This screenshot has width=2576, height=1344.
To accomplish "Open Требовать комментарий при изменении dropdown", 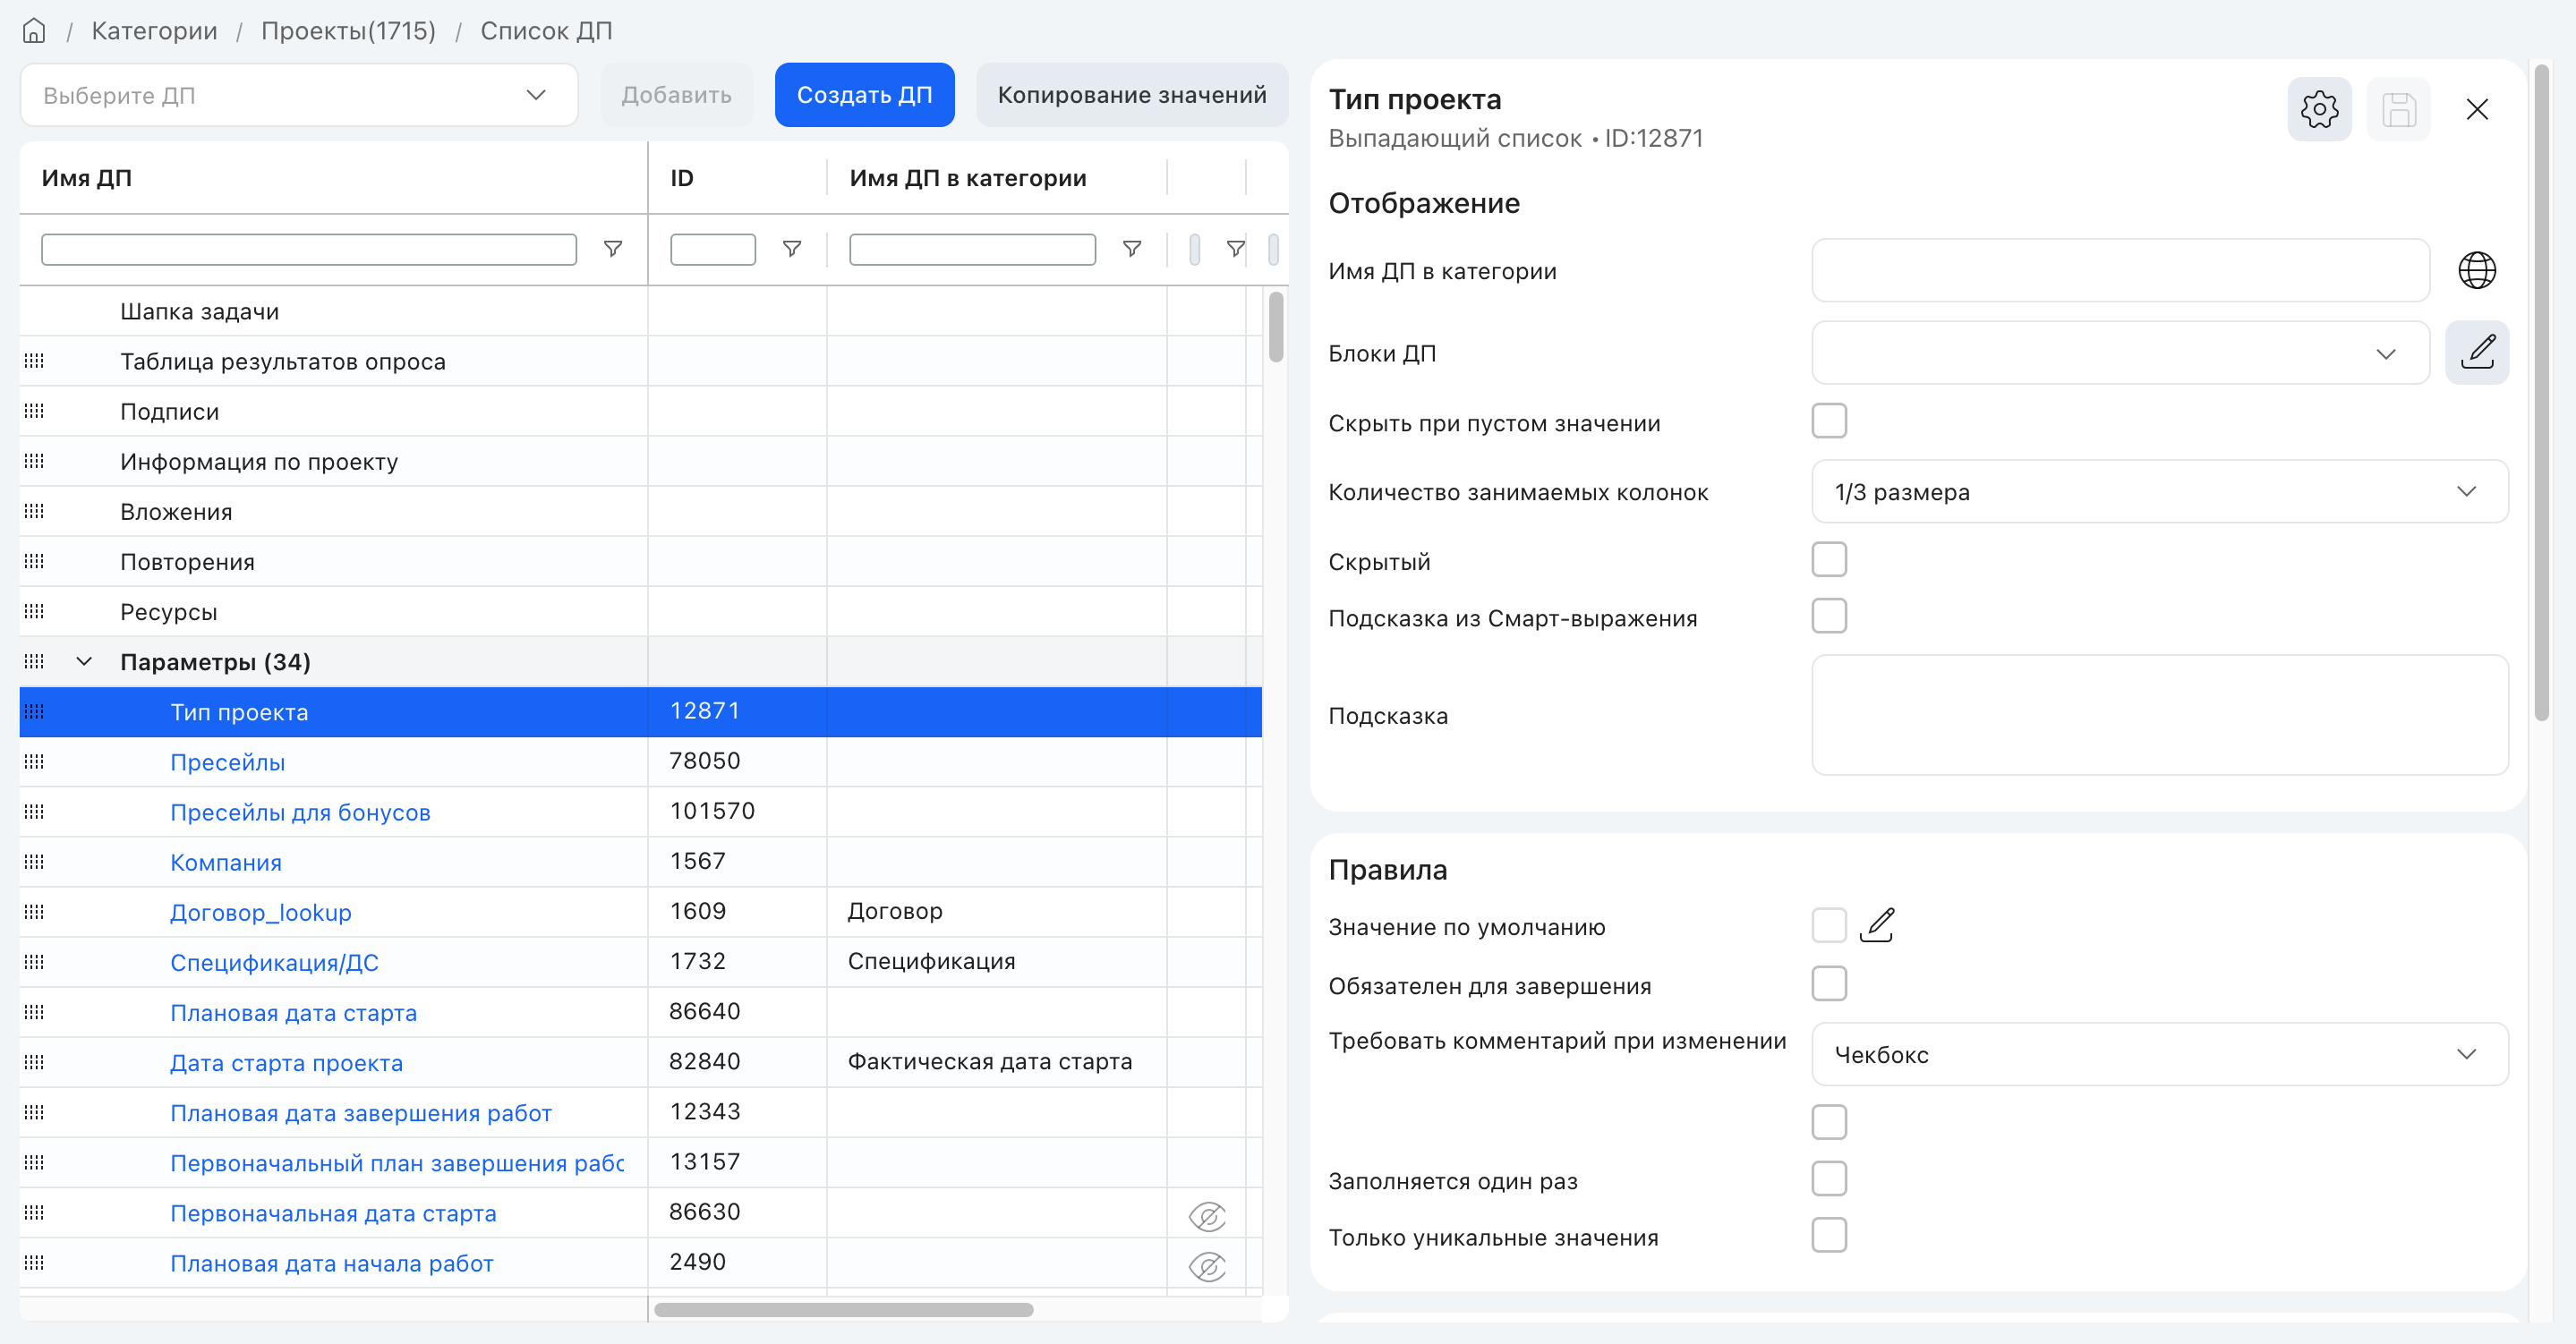I will (x=2160, y=1054).
